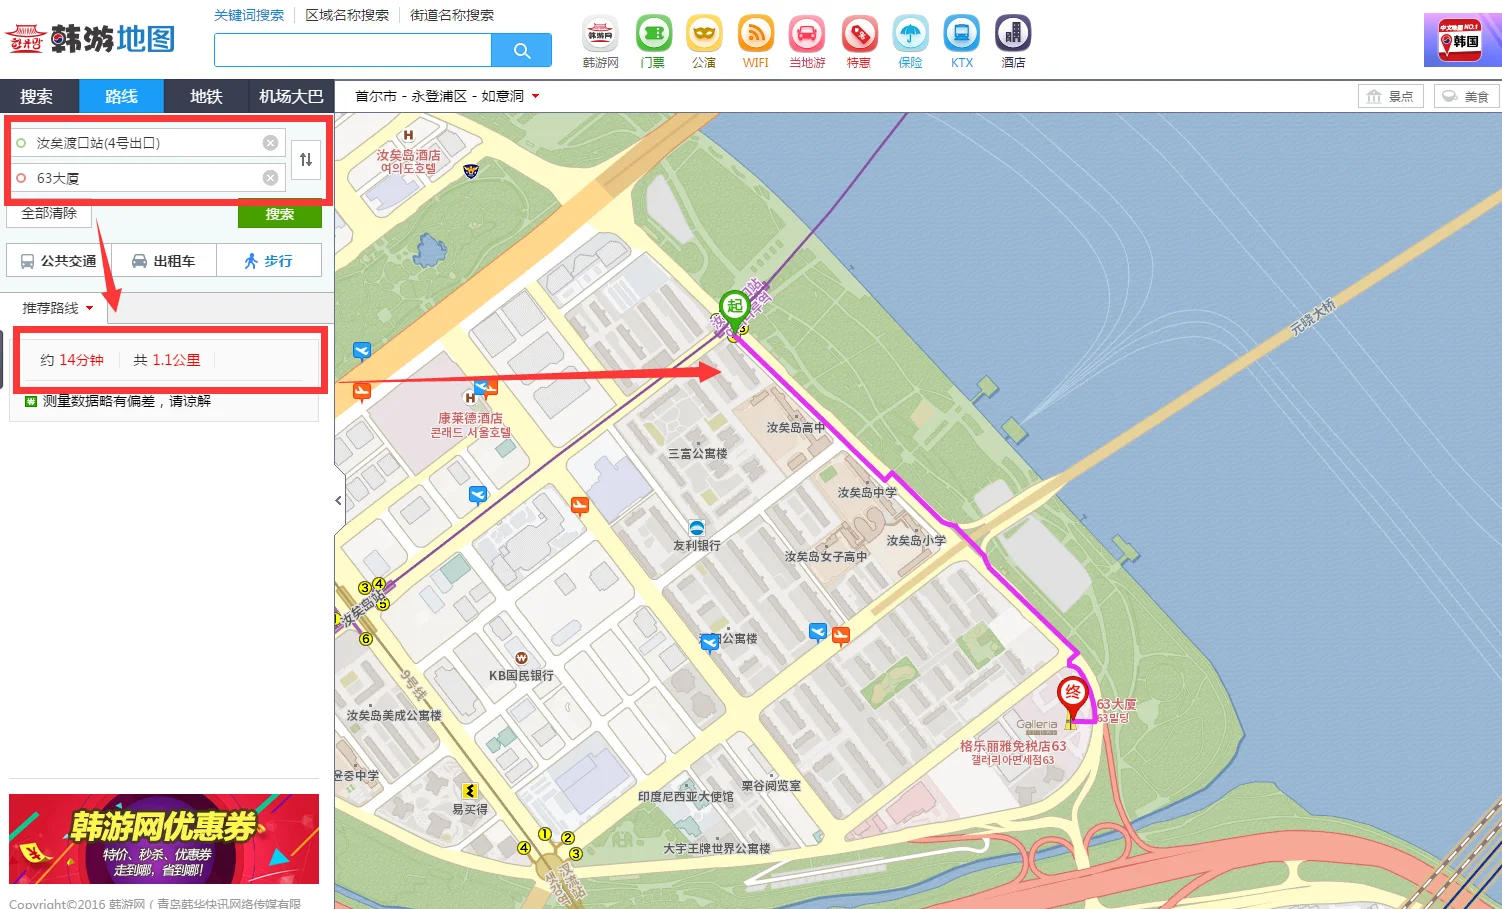This screenshot has width=1502, height=909.
Task: Select 步行 walking travel mode
Action: [x=268, y=261]
